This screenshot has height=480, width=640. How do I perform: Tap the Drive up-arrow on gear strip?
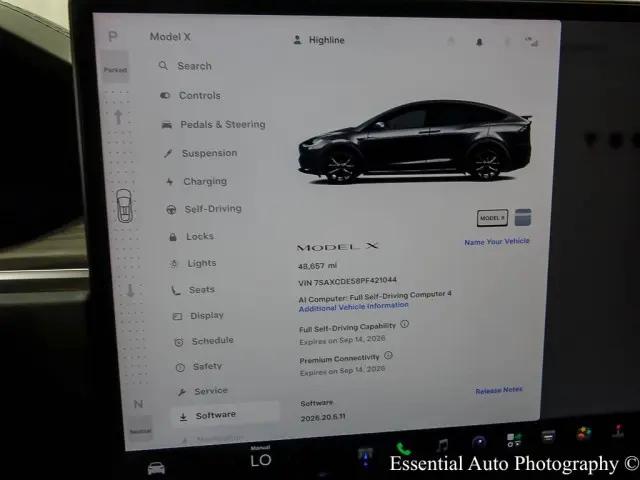pyautogui.click(x=118, y=117)
